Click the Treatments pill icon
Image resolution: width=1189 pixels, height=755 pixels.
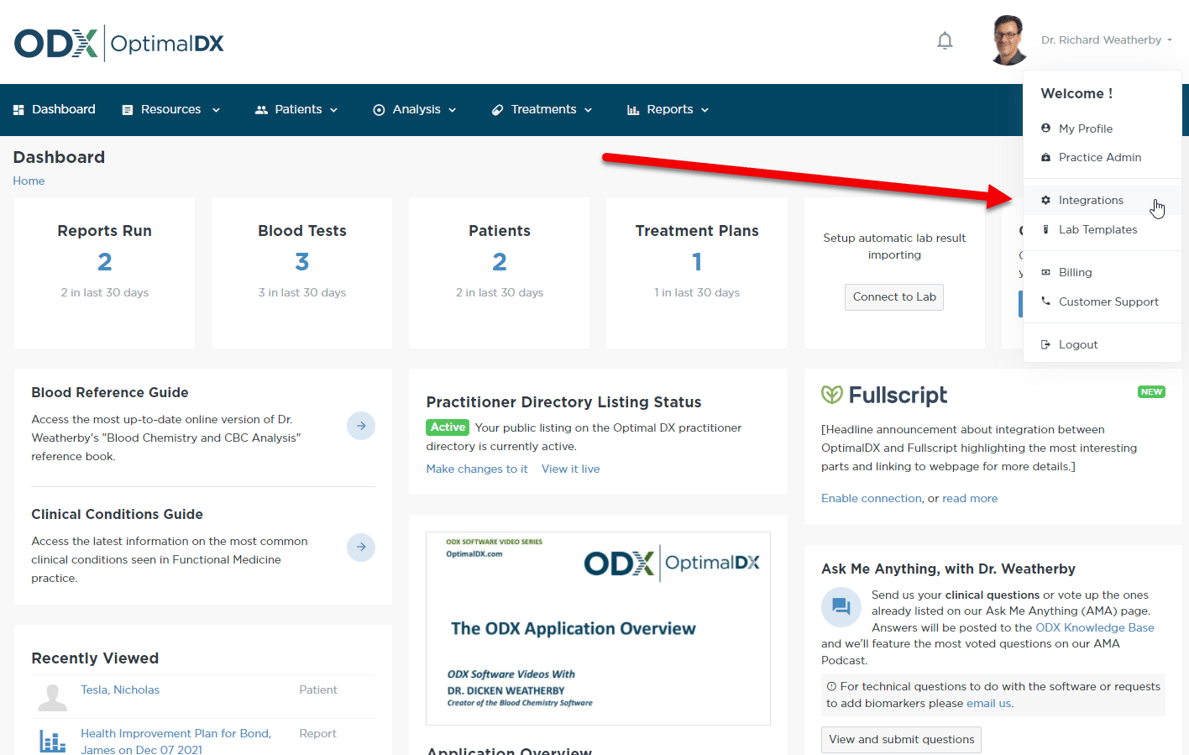497,110
